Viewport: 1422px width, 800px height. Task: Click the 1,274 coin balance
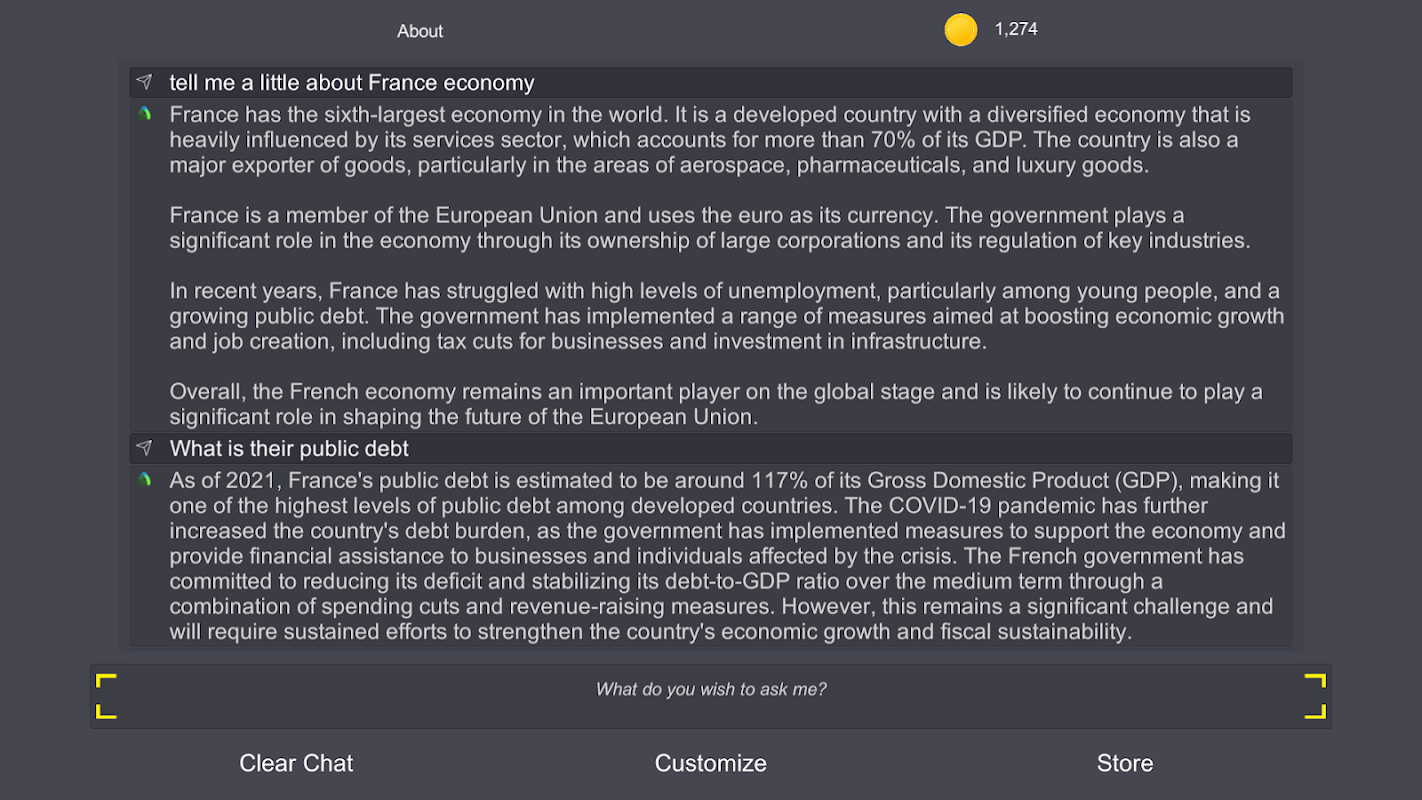(x=1016, y=30)
